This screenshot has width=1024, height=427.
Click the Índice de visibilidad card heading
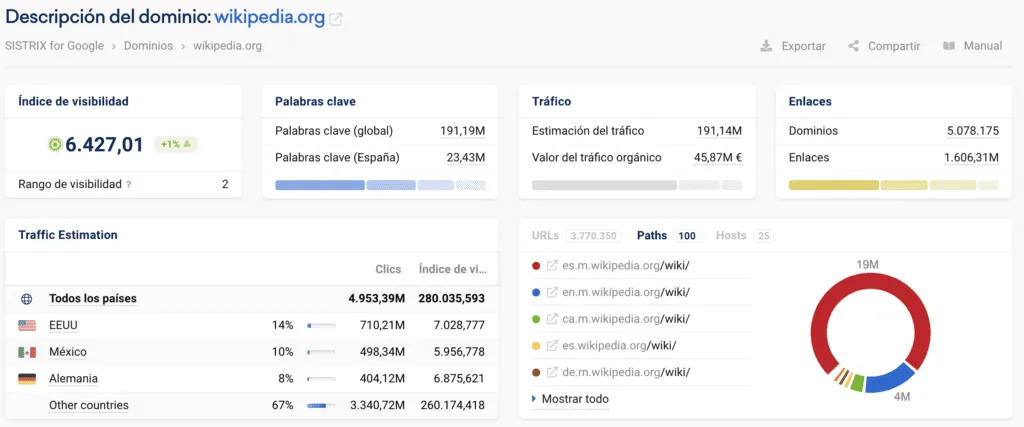(73, 101)
